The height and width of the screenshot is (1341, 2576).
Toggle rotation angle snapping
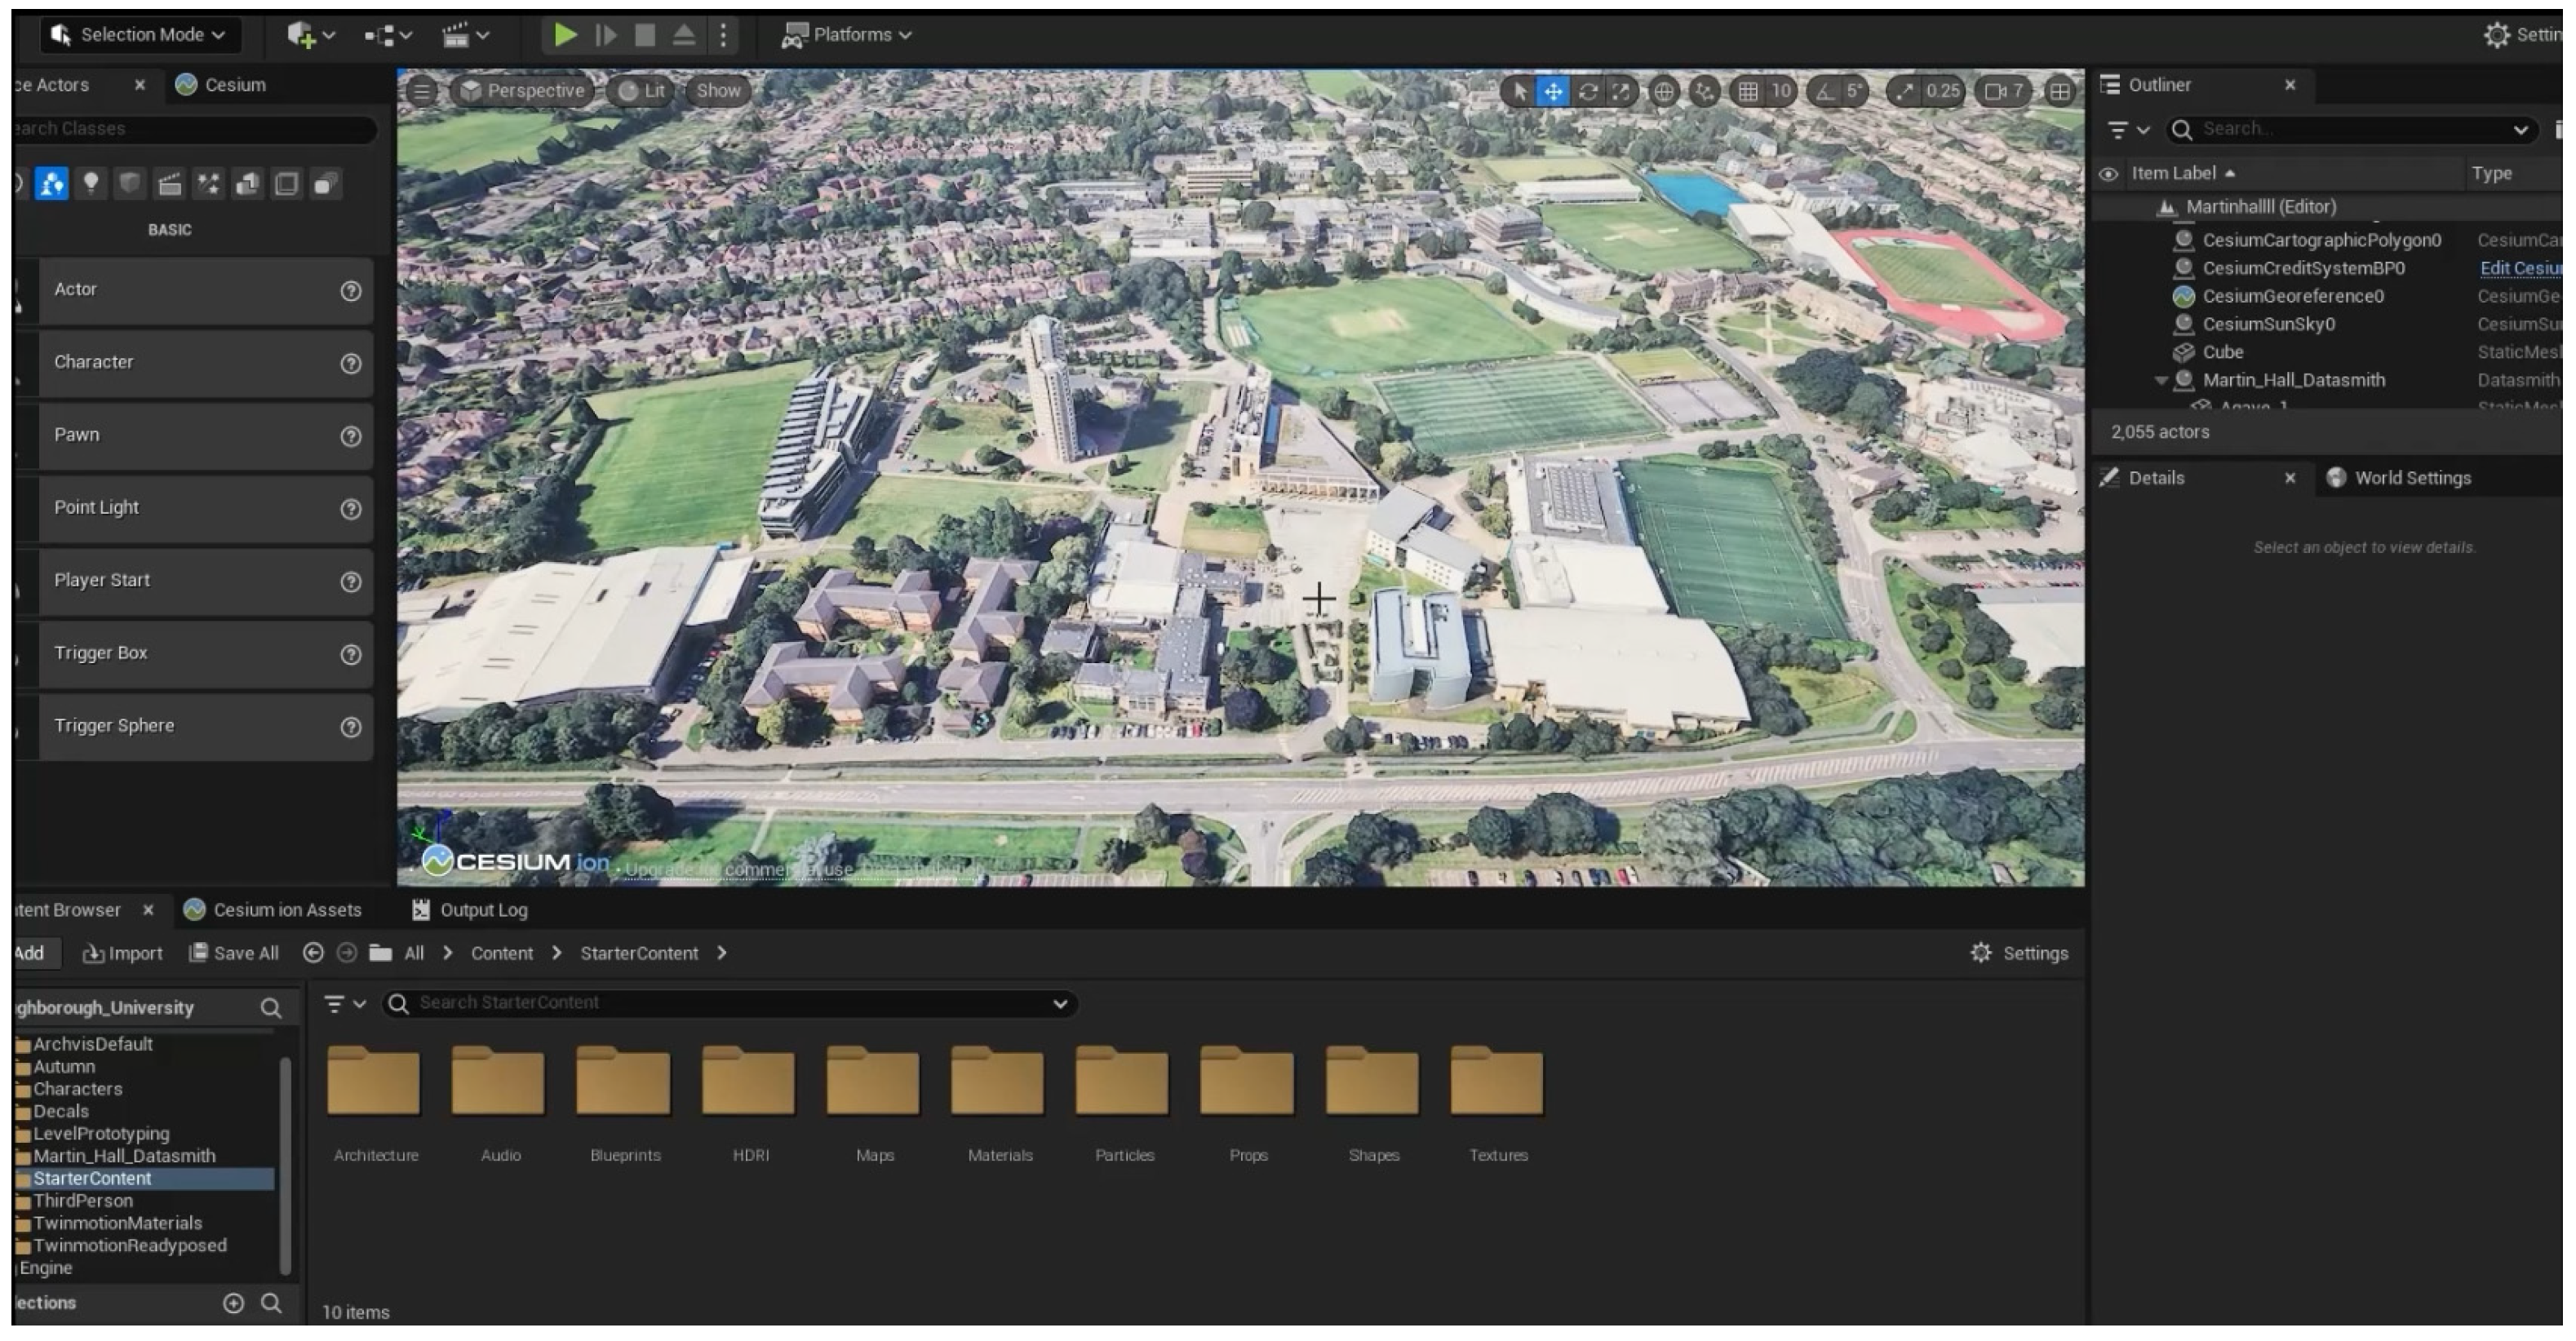1826,92
